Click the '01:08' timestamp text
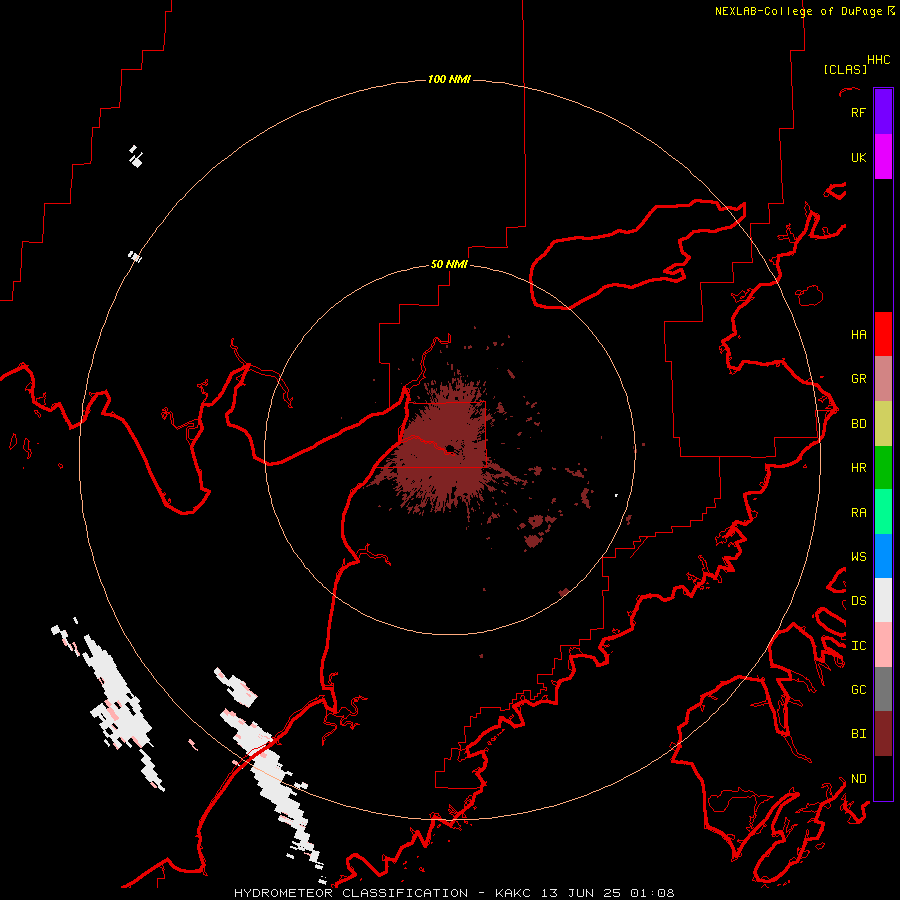The image size is (900, 900). click(x=652, y=893)
